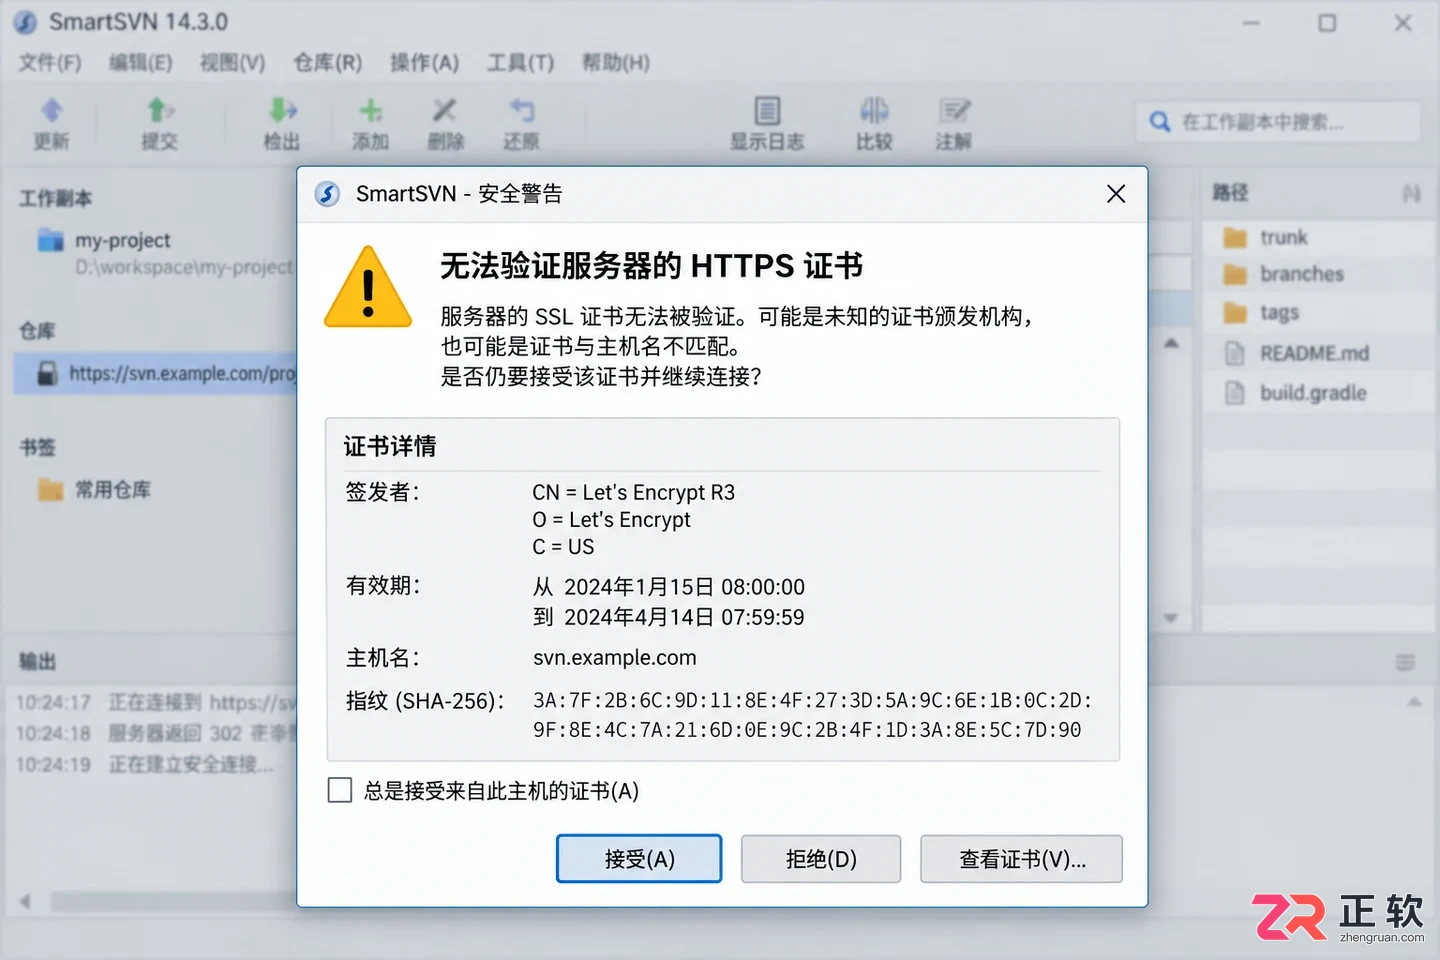
Task: Open the 文件(F) menu
Action: click(50, 63)
